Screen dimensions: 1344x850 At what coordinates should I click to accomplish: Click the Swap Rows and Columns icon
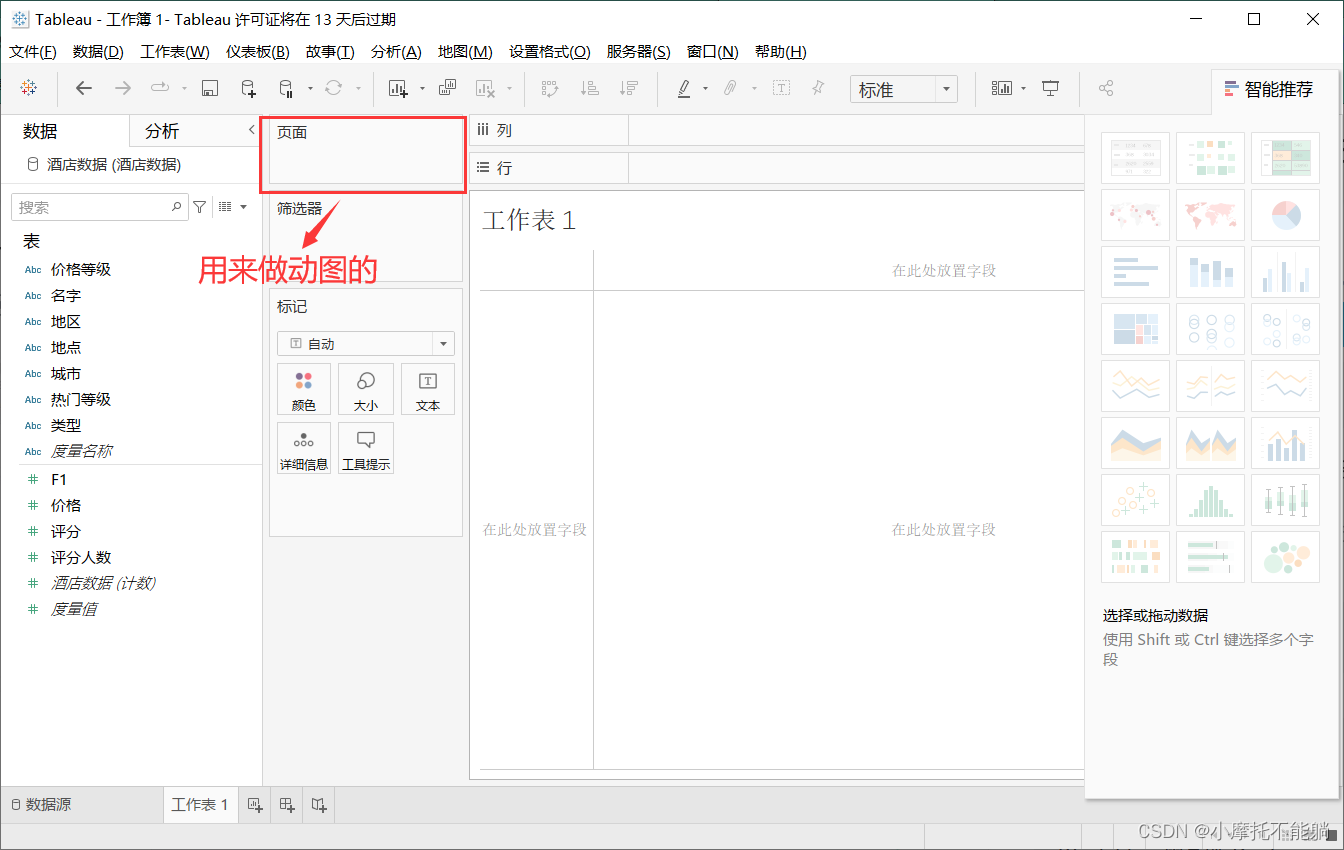[x=550, y=88]
